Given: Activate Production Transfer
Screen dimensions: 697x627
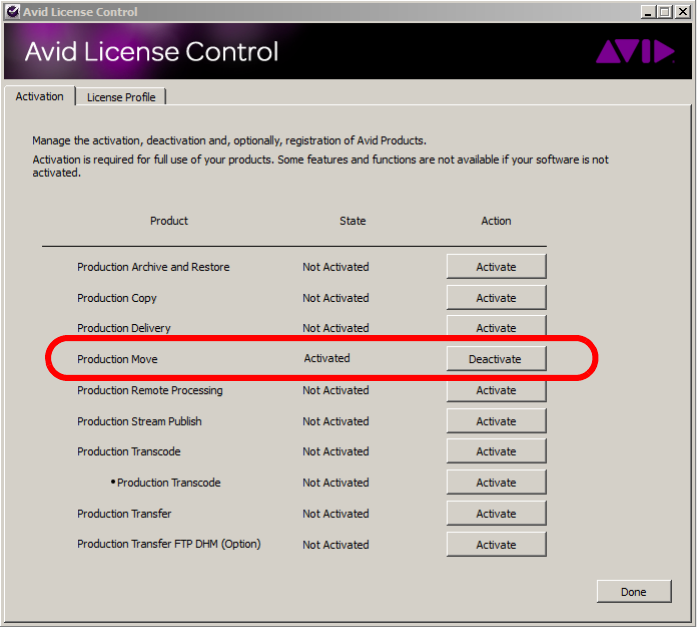Looking at the screenshot, I should pyautogui.click(x=496, y=513).
